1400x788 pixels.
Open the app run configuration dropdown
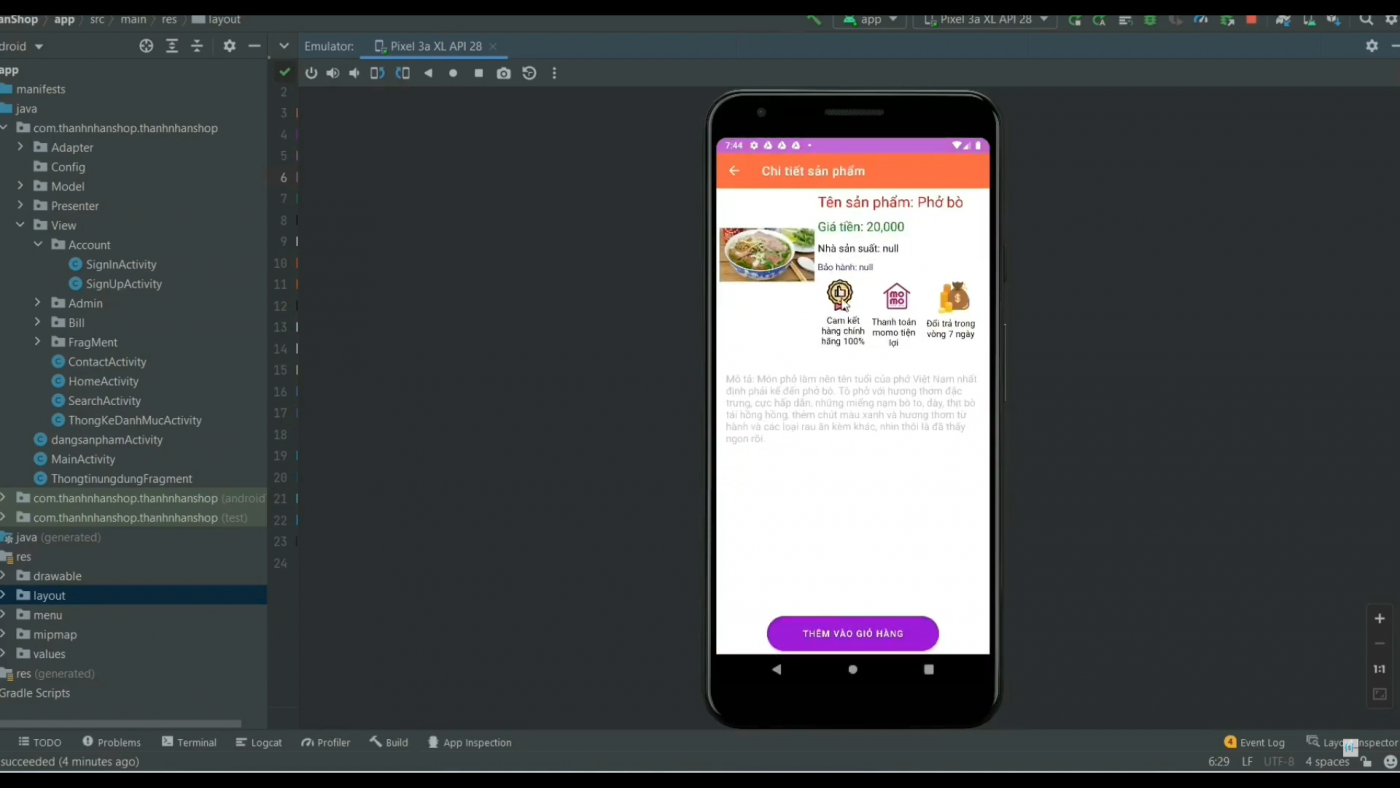(870, 19)
